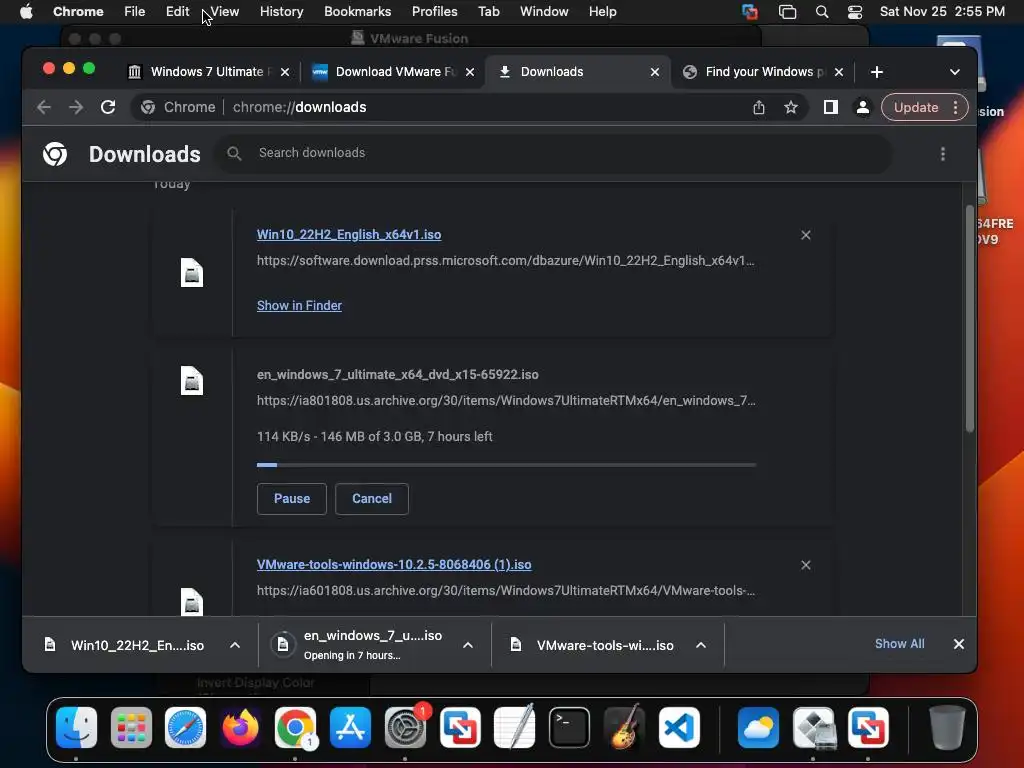Image resolution: width=1024 pixels, height=768 pixels.
Task: Cancel the Windows 7 ISO download
Action: tap(372, 499)
